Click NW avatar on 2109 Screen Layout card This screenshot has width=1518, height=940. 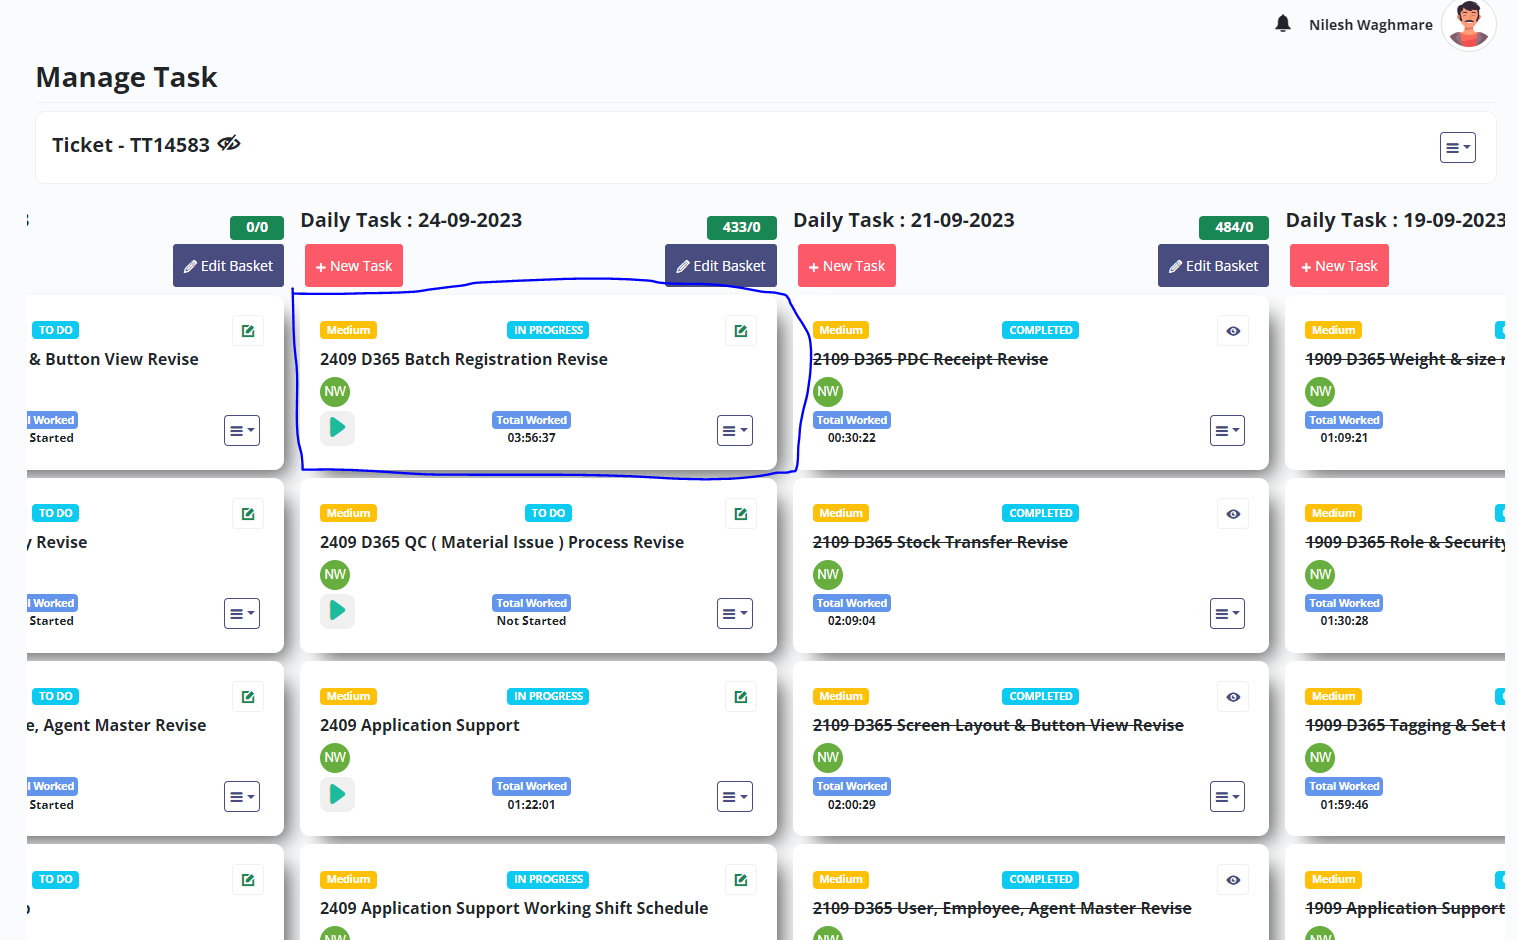(x=828, y=758)
